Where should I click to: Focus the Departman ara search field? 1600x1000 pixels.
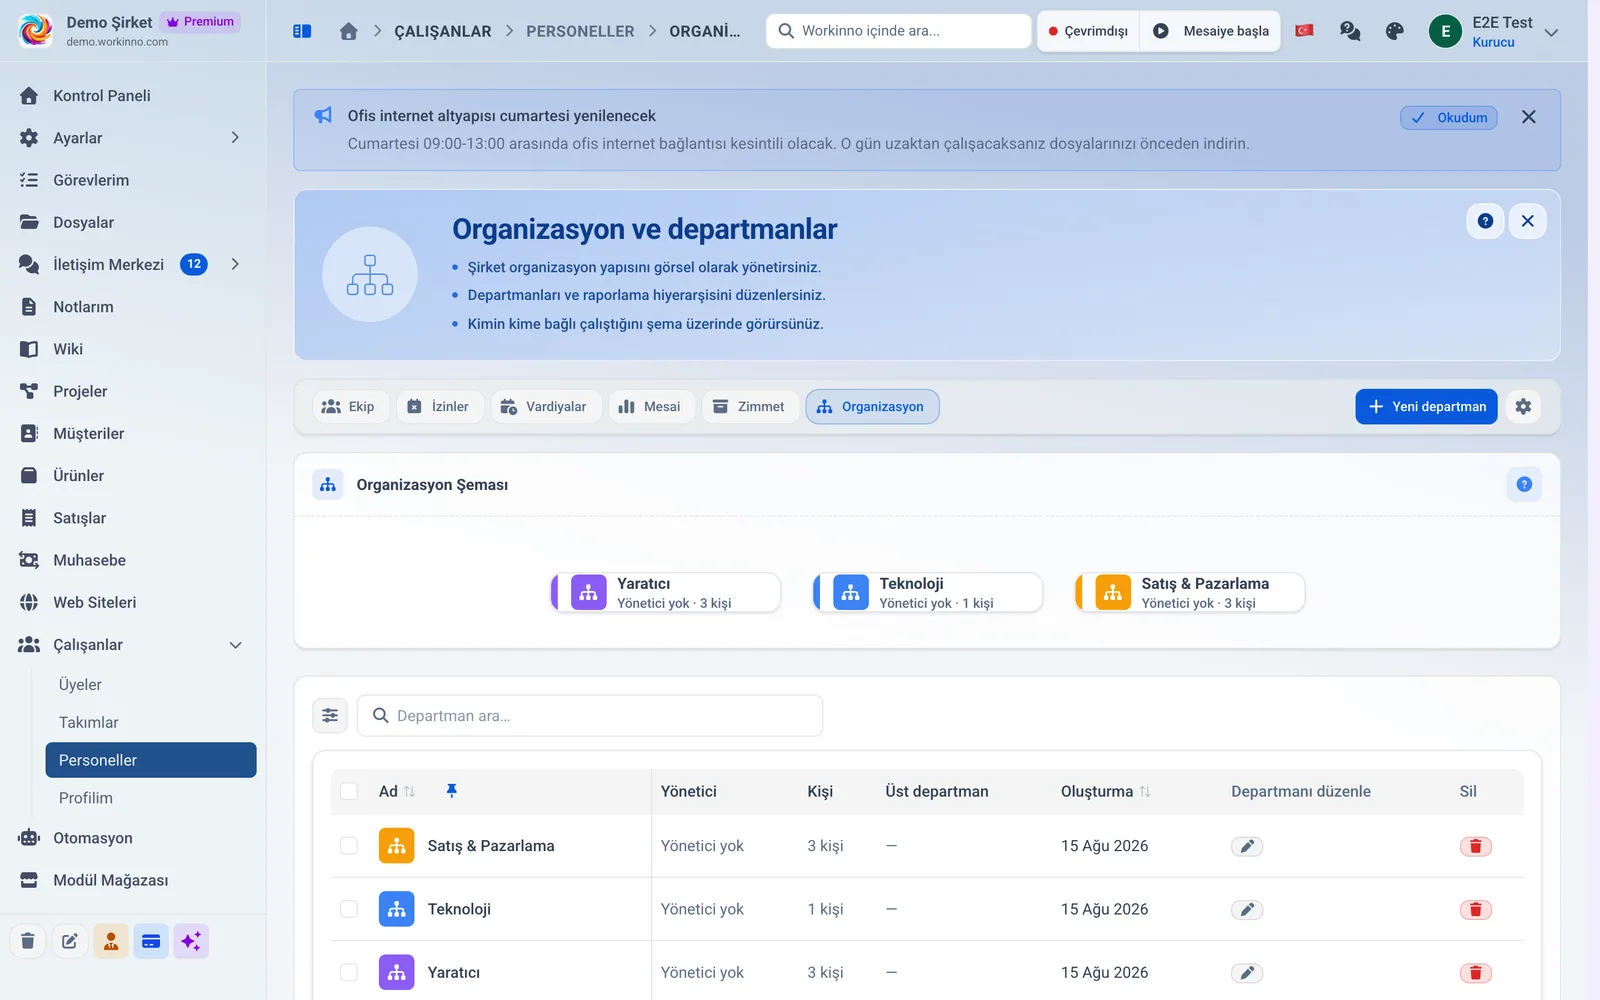tap(590, 716)
